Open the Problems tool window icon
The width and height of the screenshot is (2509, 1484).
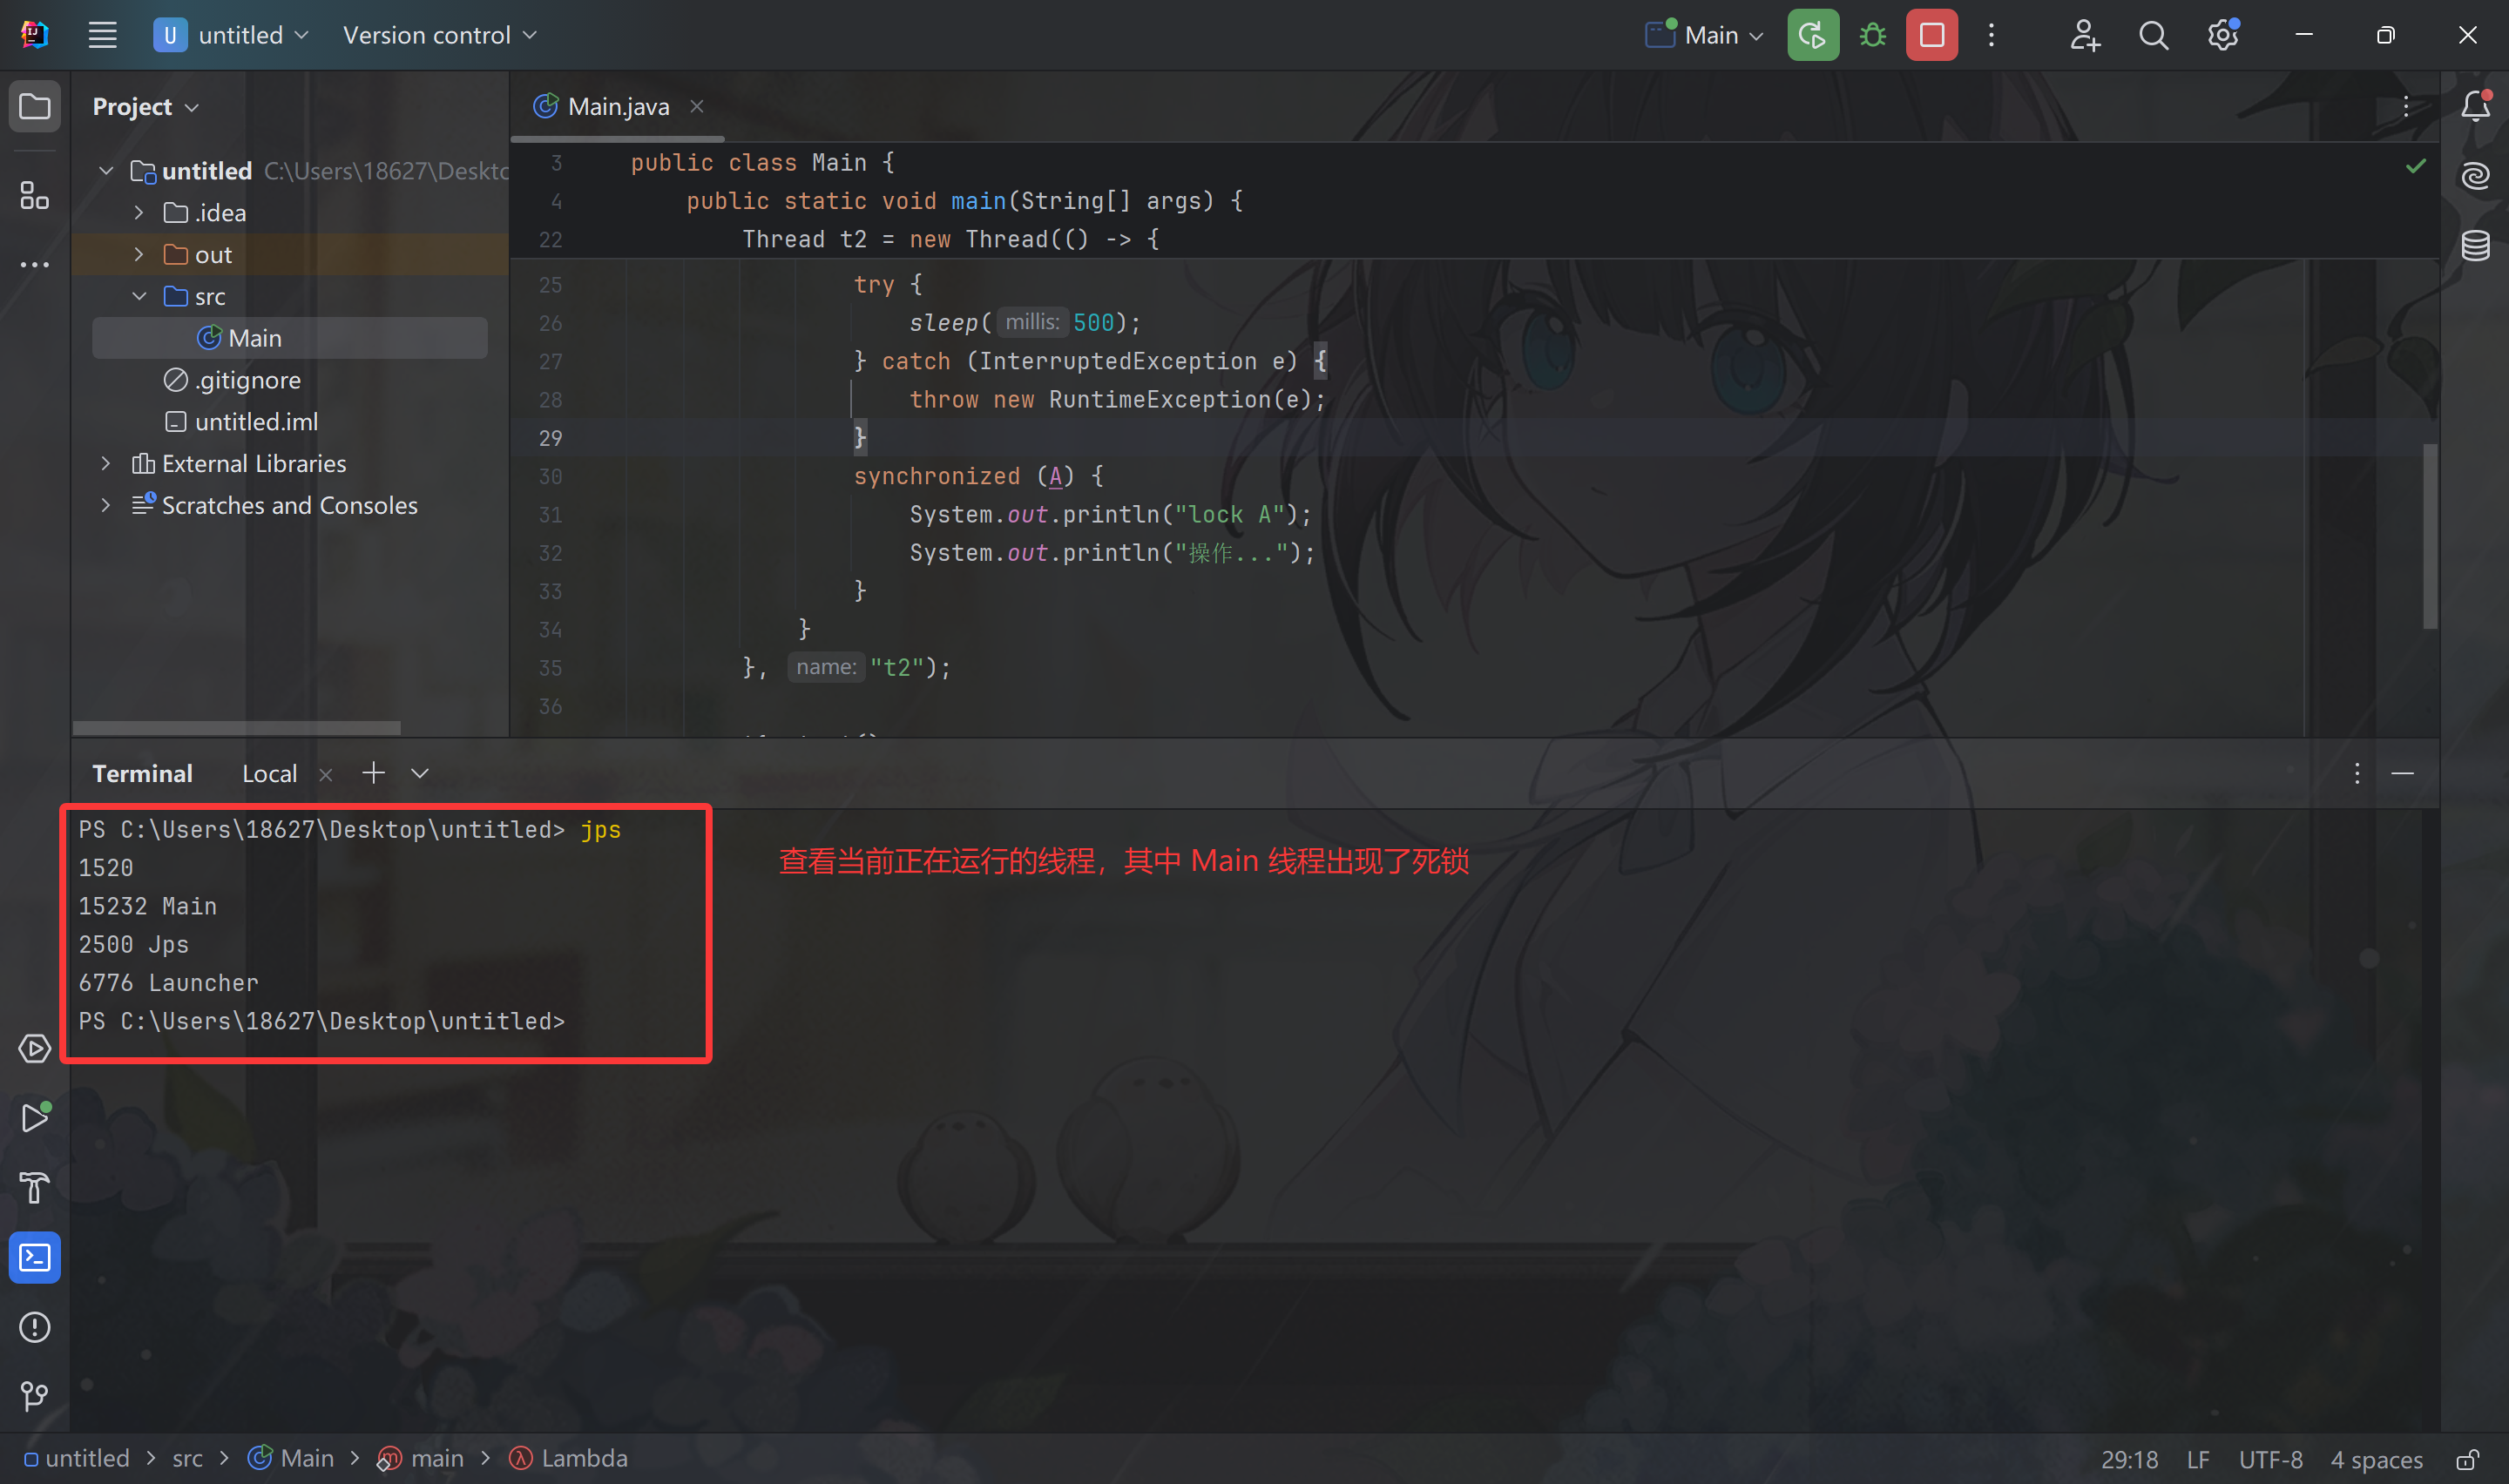click(x=34, y=1327)
